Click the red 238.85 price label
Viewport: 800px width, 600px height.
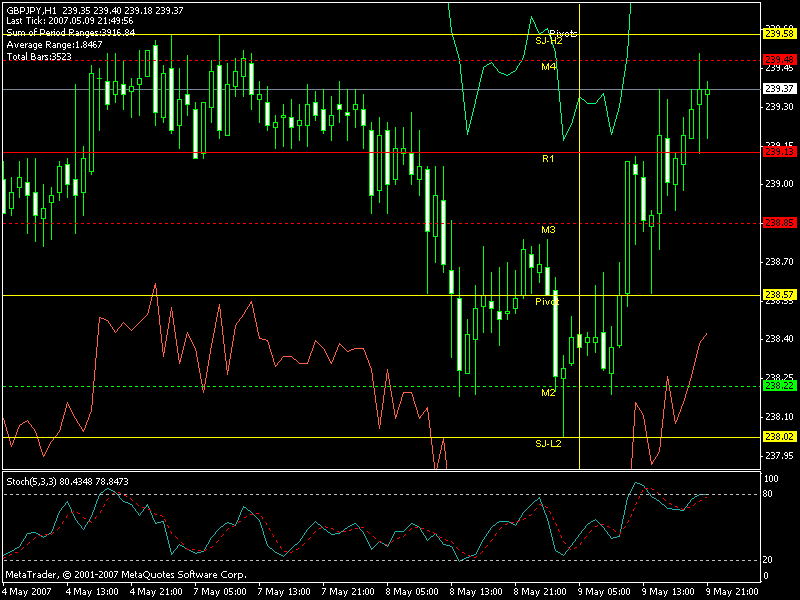pos(779,222)
